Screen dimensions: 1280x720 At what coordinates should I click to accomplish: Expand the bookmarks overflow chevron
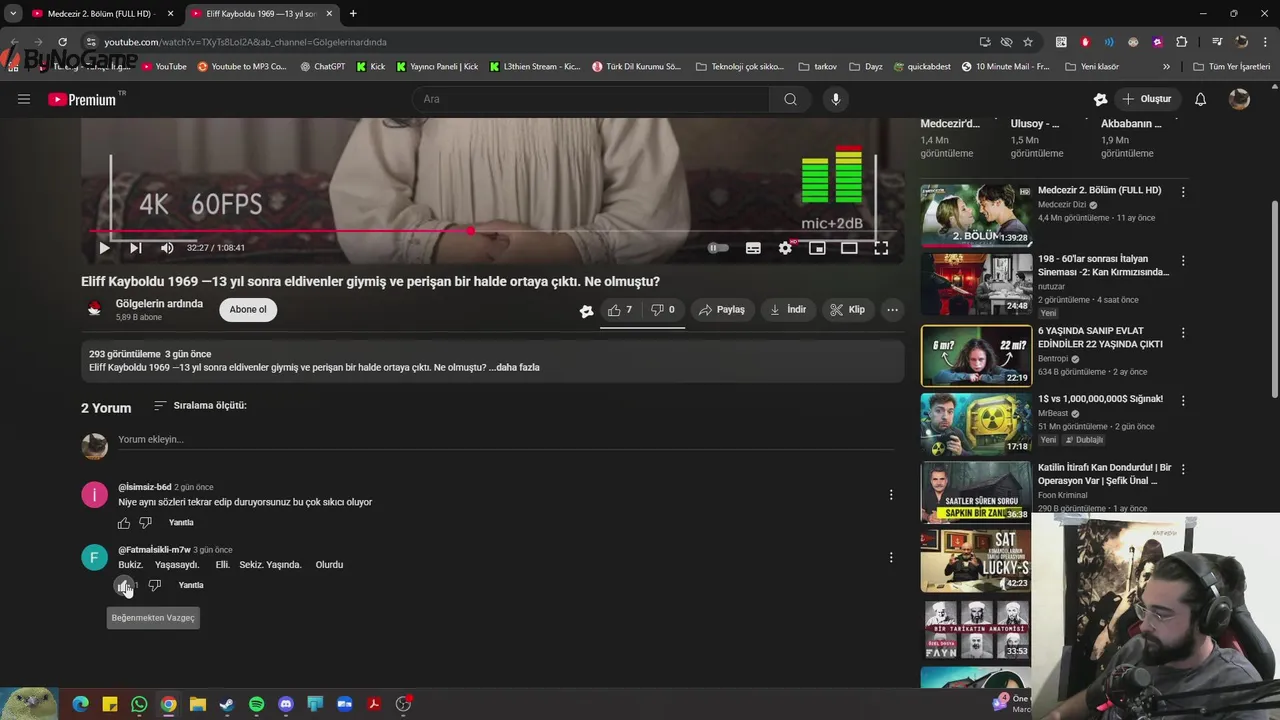click(x=1166, y=67)
